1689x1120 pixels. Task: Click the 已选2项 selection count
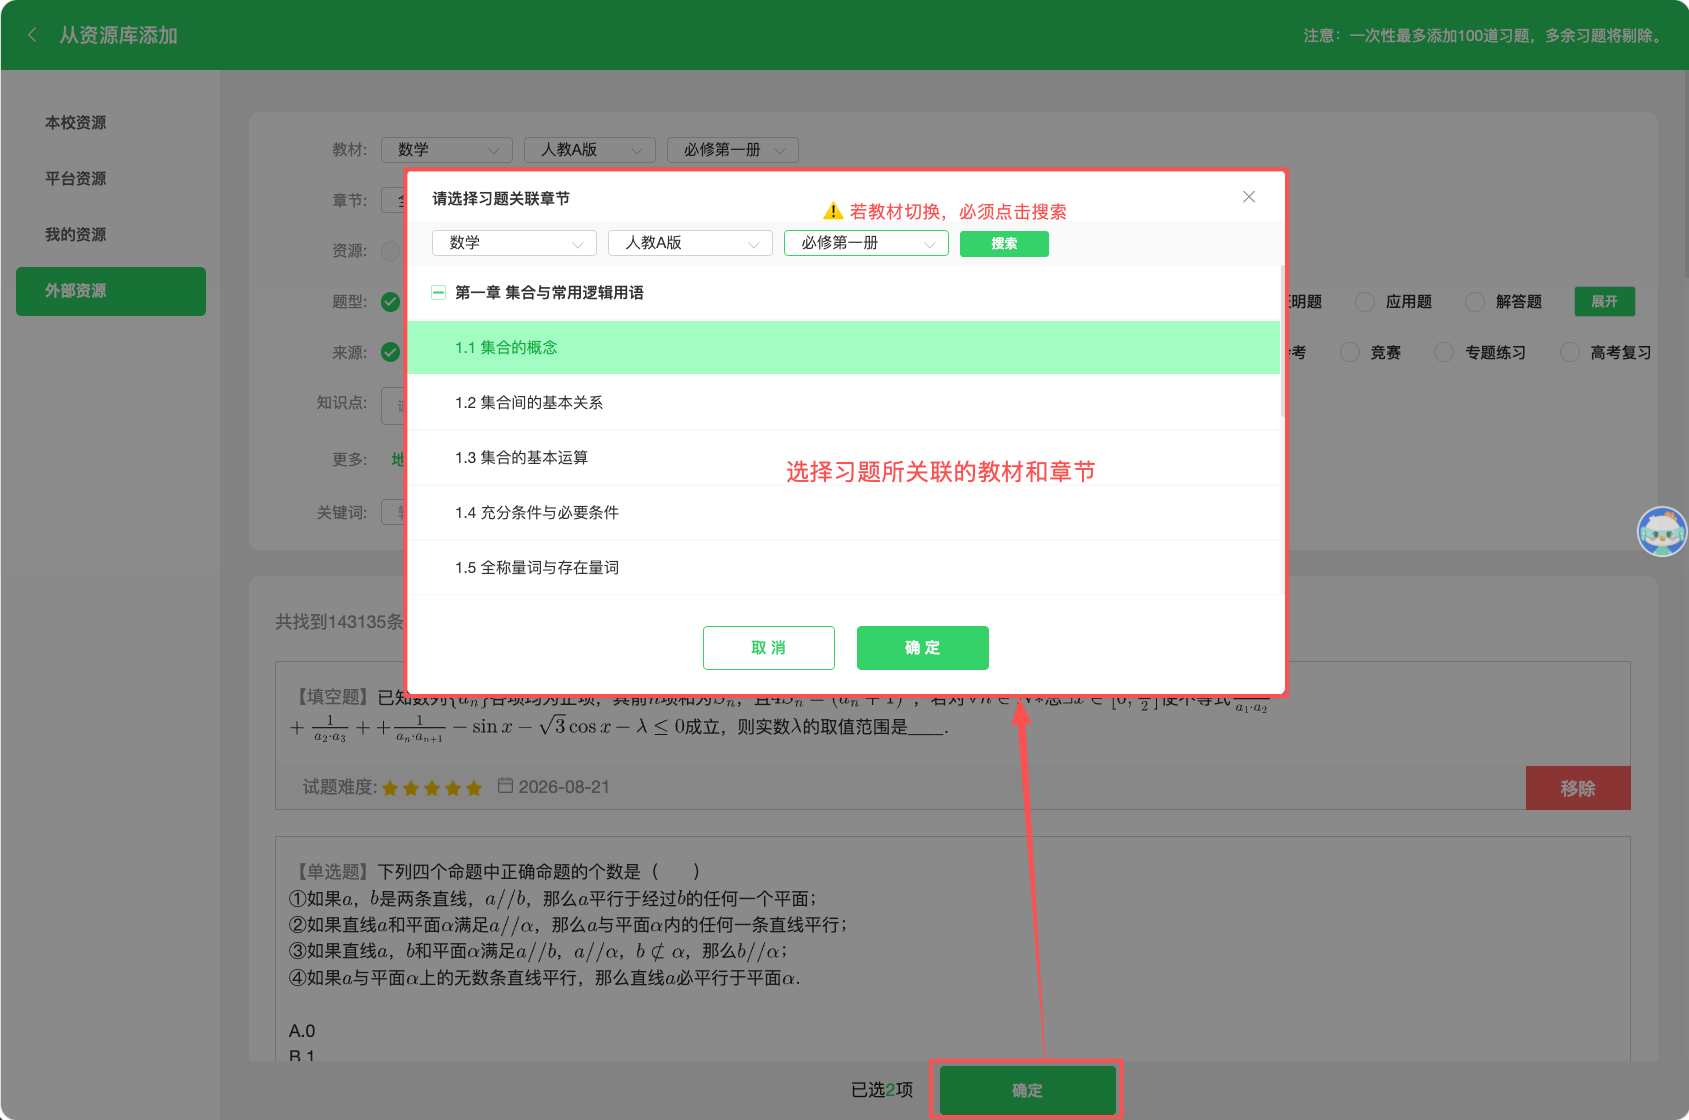(882, 1090)
